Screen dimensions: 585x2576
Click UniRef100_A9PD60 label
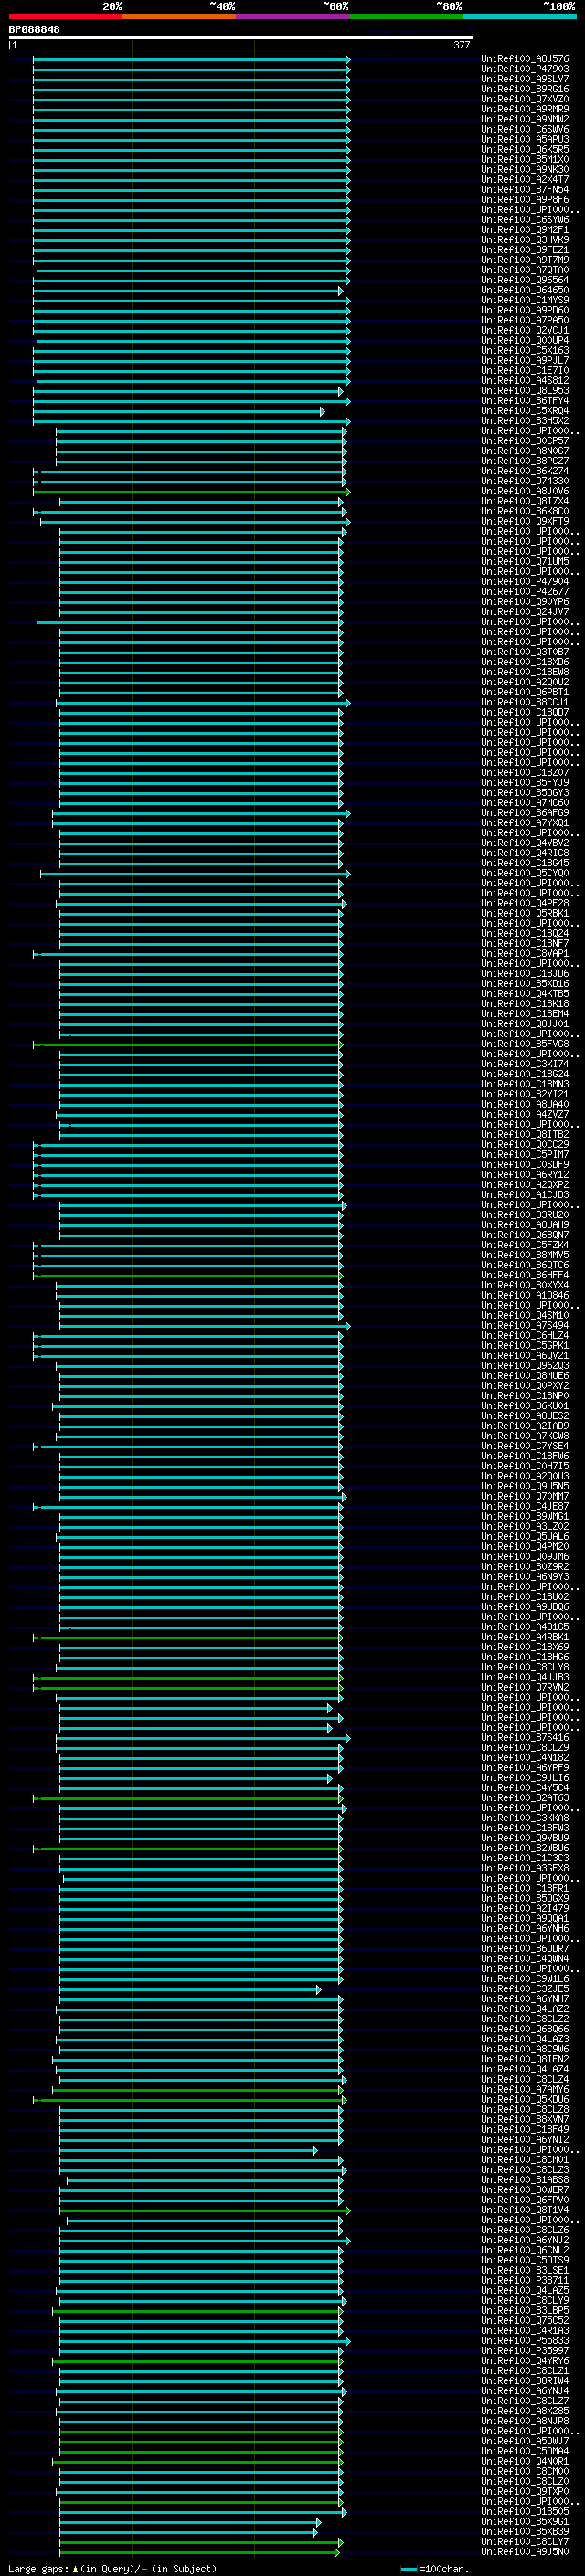coord(525,310)
